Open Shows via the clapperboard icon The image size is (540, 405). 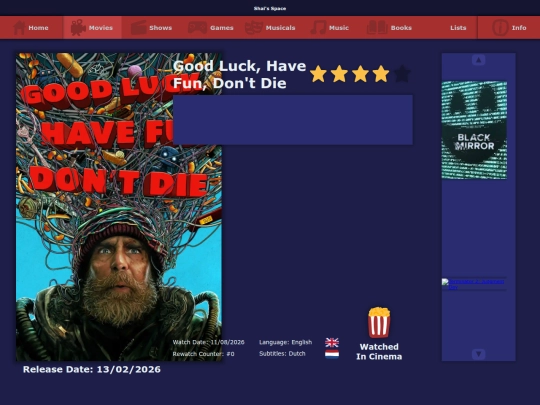138,28
